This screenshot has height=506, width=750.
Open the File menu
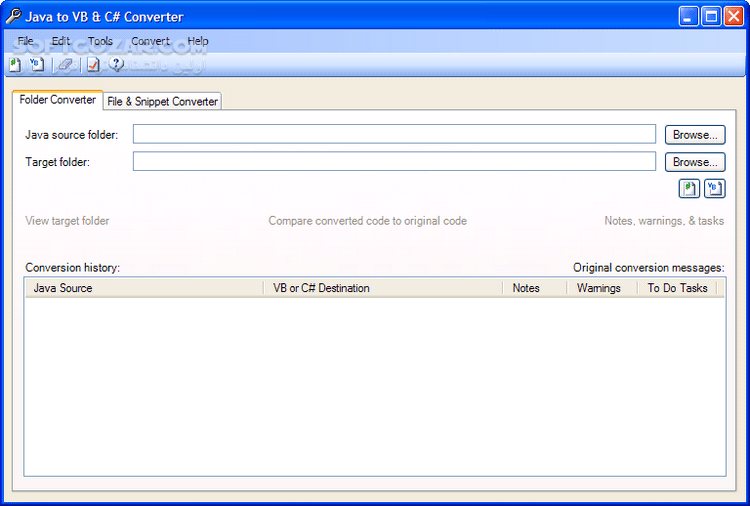pos(25,41)
